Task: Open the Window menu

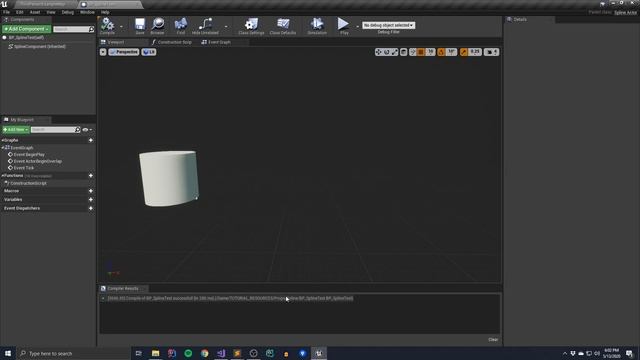Action: tap(87, 12)
